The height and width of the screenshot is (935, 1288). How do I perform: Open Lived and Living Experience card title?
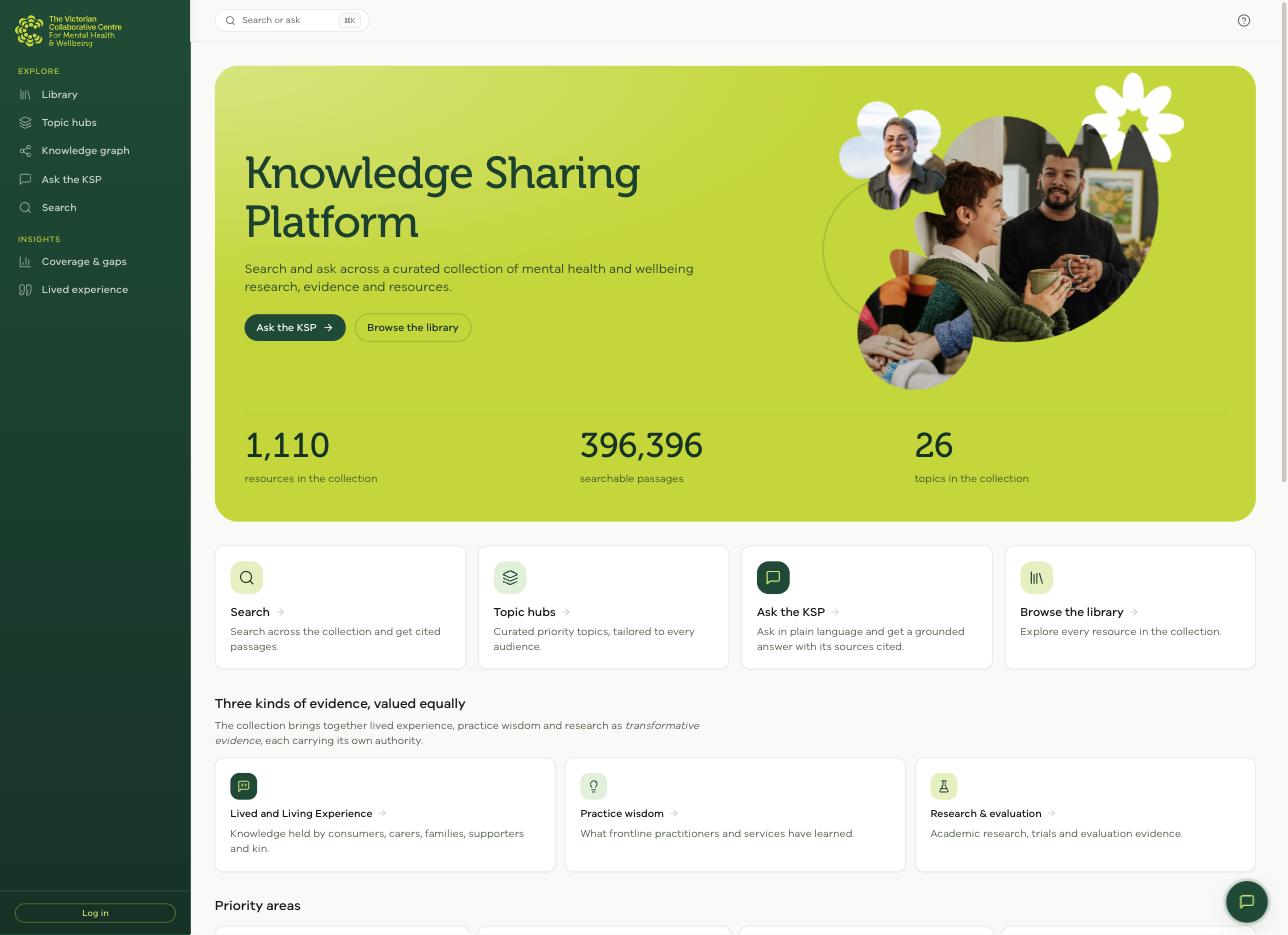pos(301,813)
